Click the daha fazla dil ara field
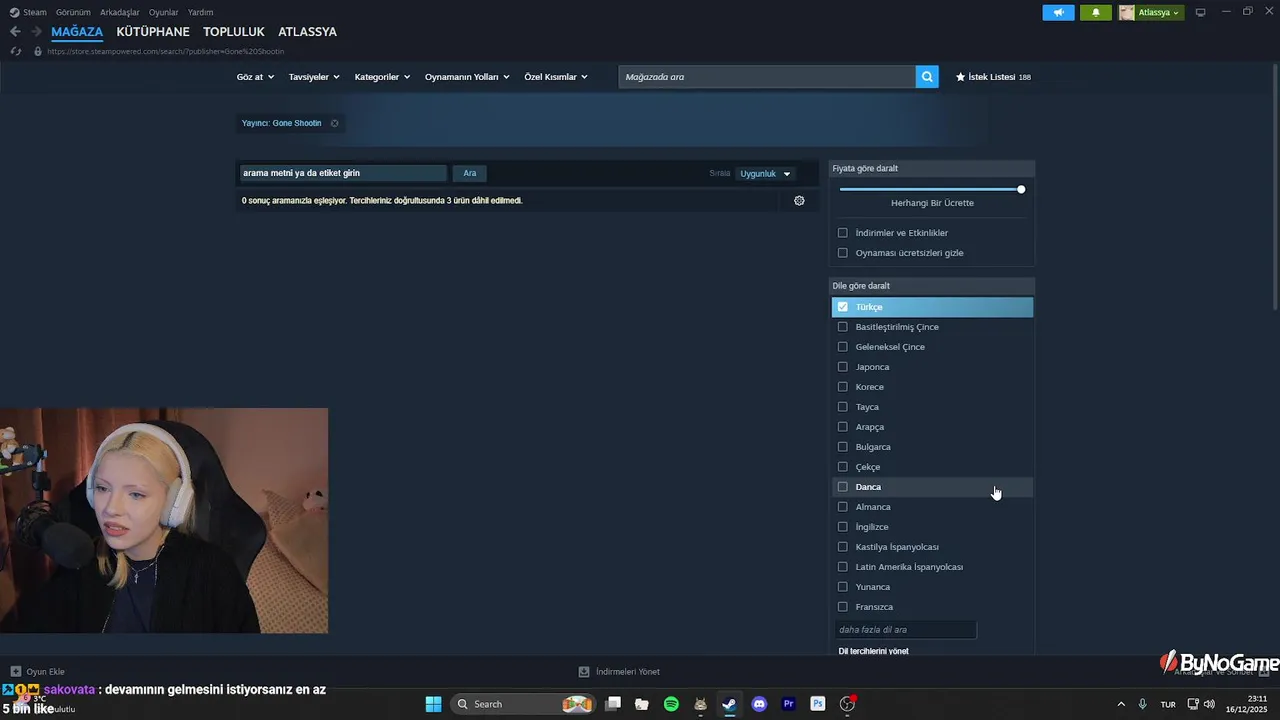Screen dimensions: 1280x720 pyautogui.click(x=905, y=630)
